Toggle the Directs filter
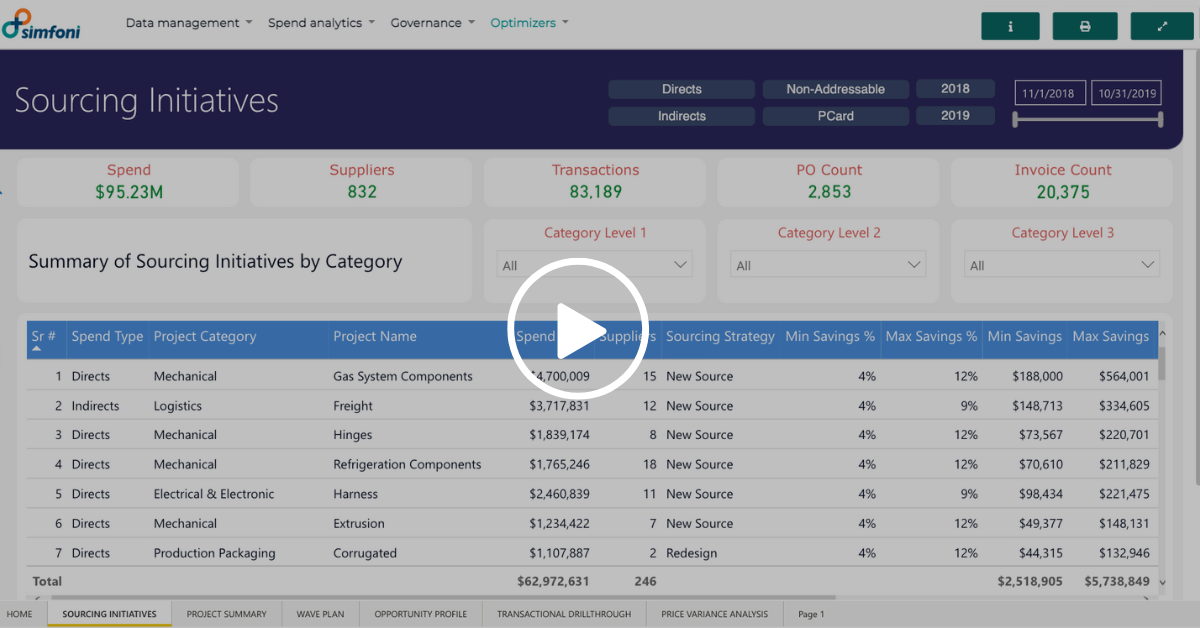This screenshot has height=628, width=1200. [x=681, y=89]
